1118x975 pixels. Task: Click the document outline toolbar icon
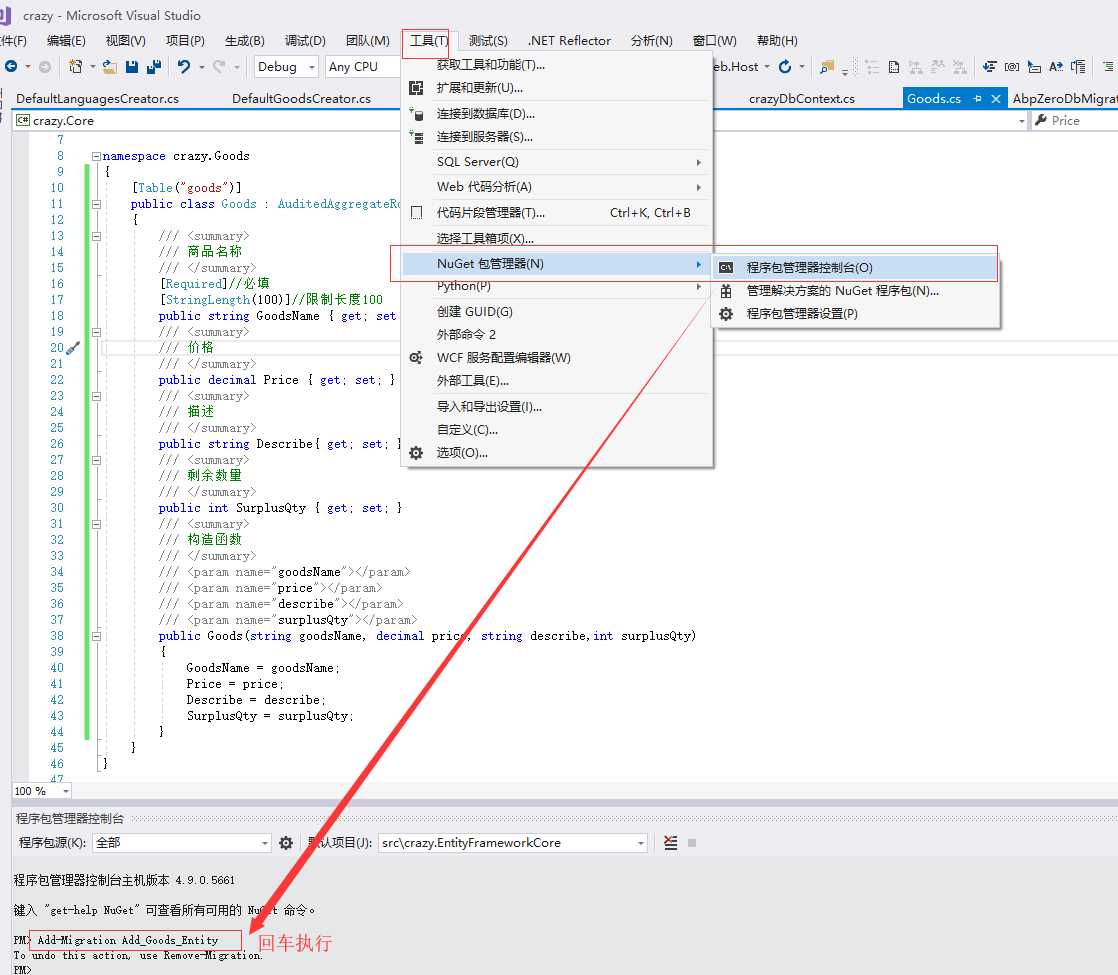coord(1078,66)
